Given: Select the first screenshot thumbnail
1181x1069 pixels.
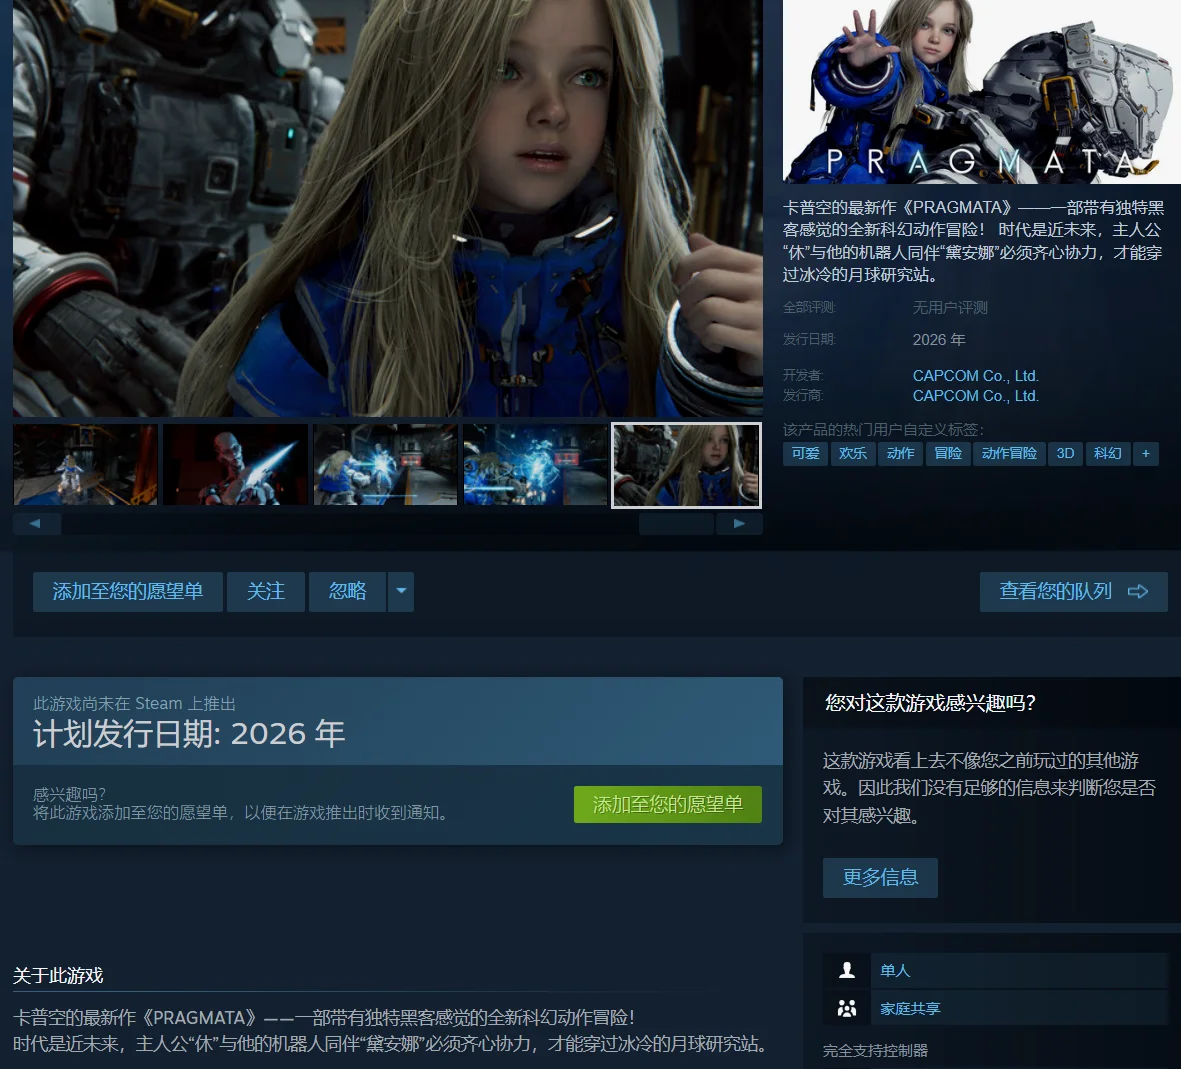Looking at the screenshot, I should (85, 465).
